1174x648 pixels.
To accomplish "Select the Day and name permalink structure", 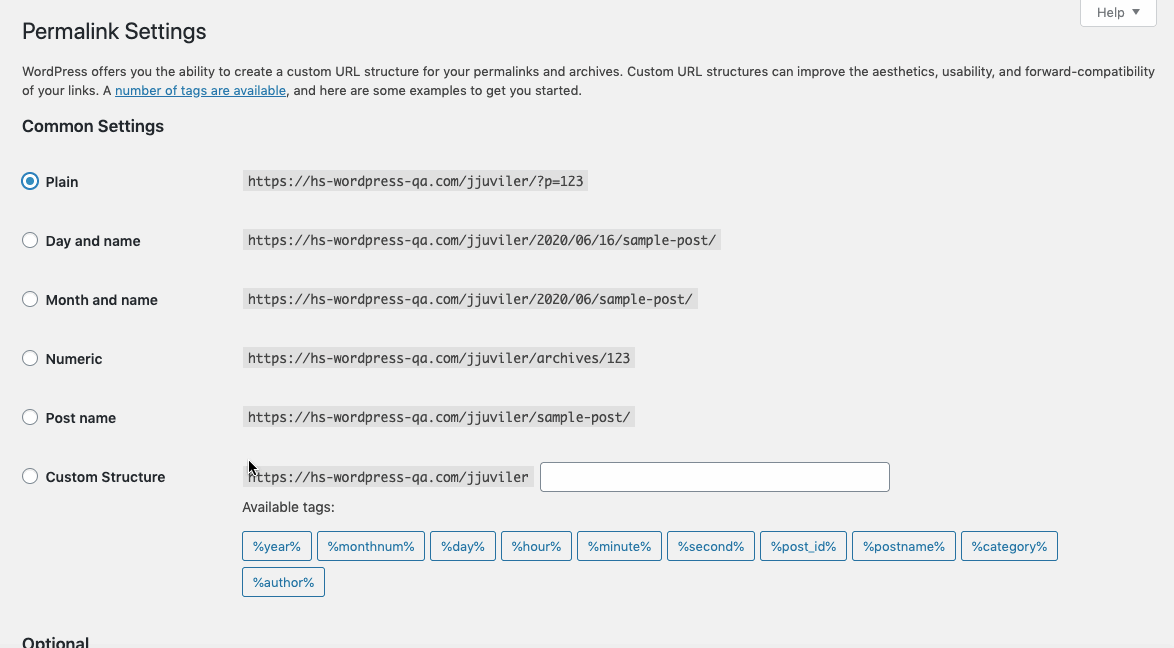I will (30, 240).
